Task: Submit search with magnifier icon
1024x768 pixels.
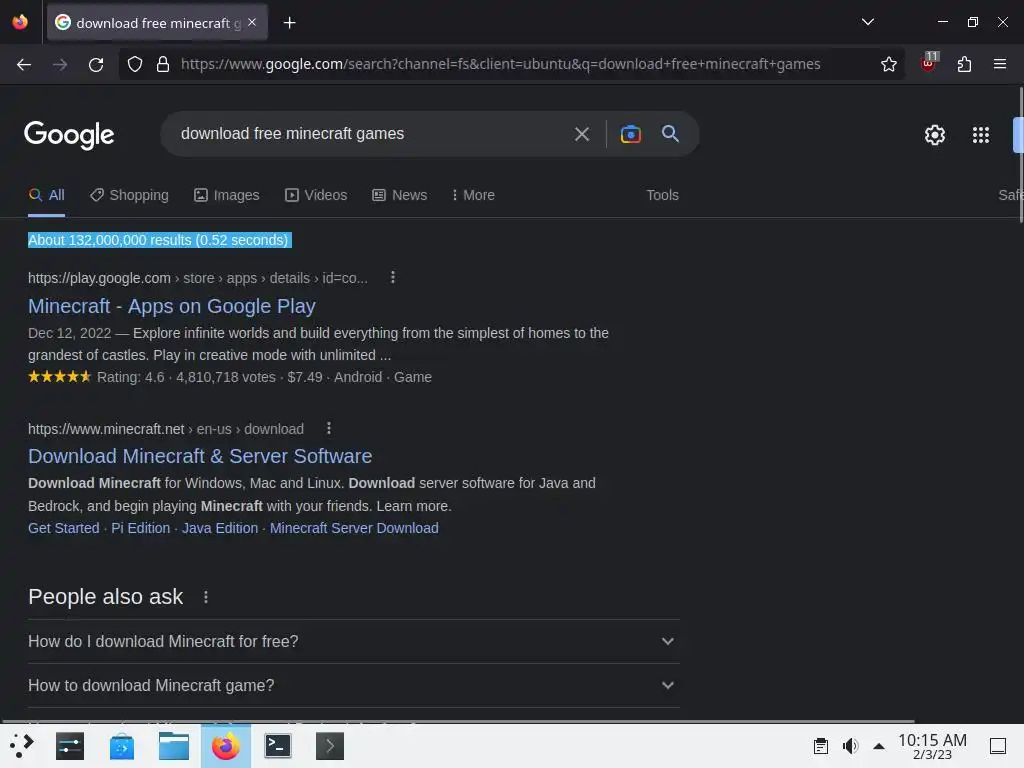Action: click(x=670, y=133)
